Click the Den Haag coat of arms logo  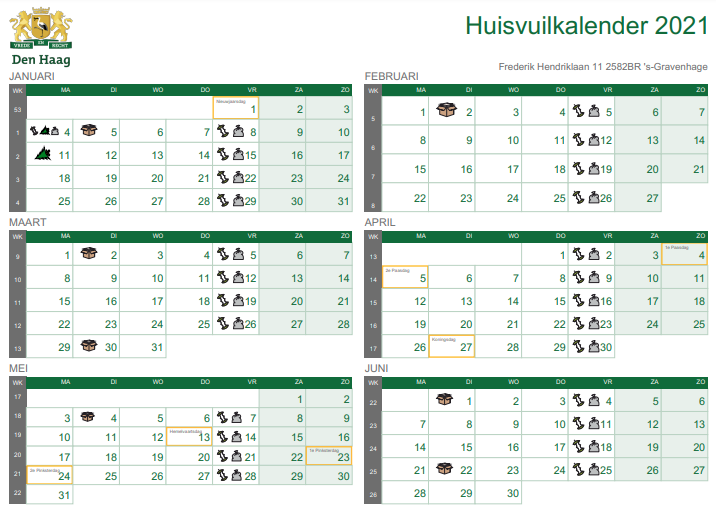pyautogui.click(x=41, y=28)
